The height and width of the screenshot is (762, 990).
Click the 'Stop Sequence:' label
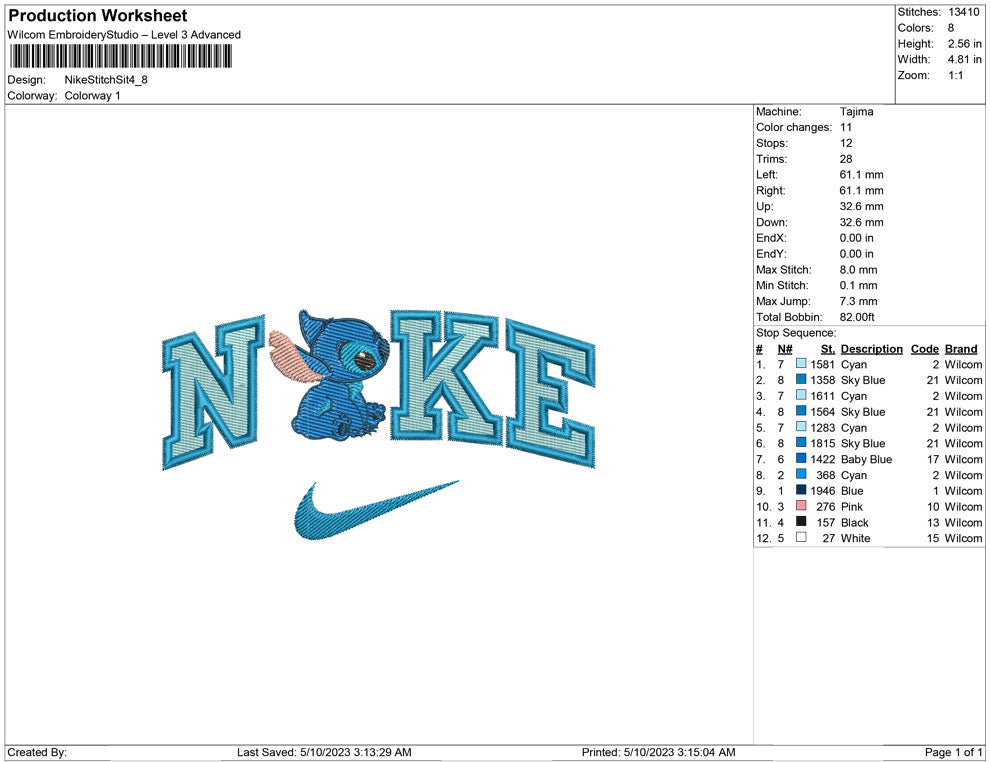796,333
